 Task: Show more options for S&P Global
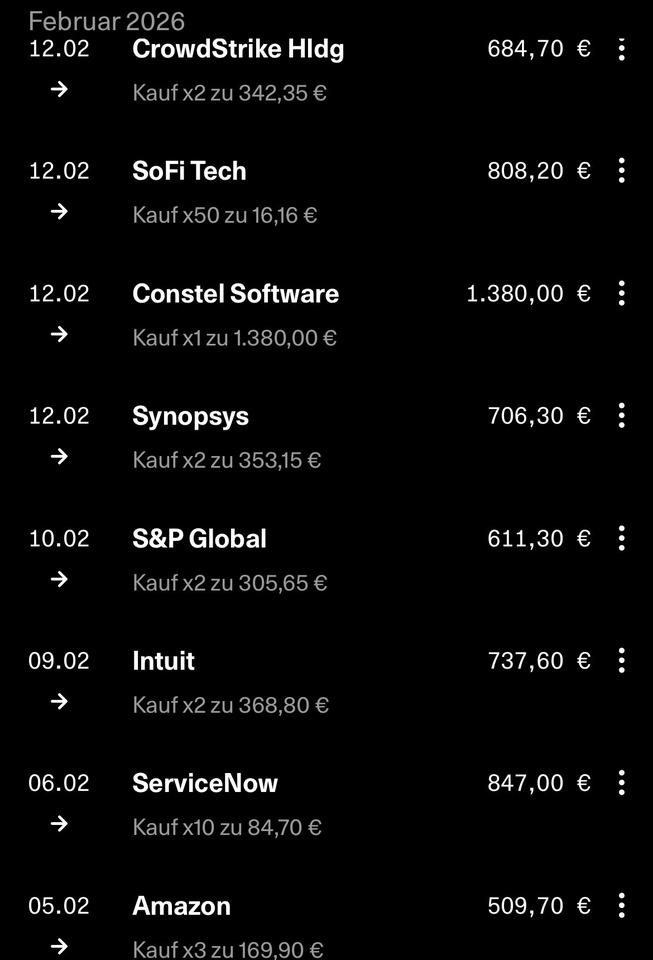[x=621, y=538]
